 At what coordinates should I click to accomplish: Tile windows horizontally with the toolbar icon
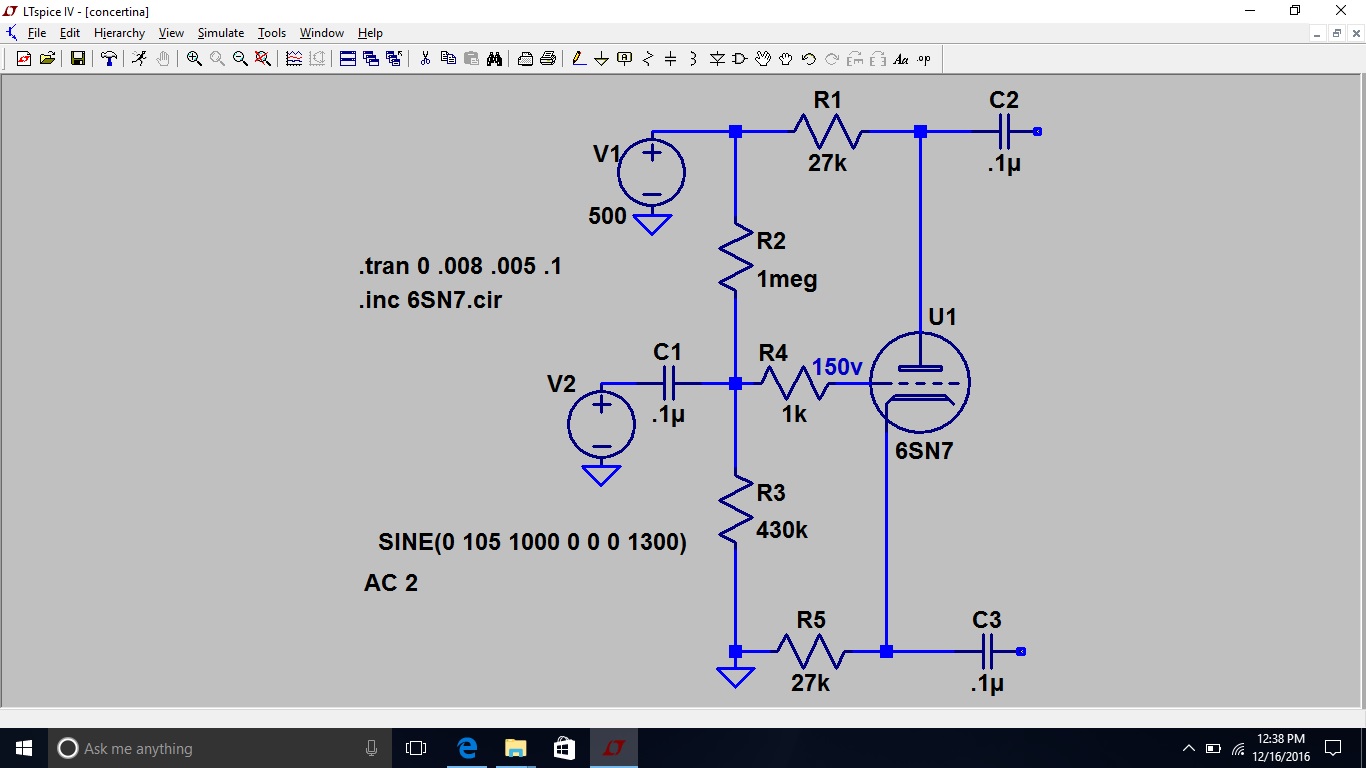[348, 59]
